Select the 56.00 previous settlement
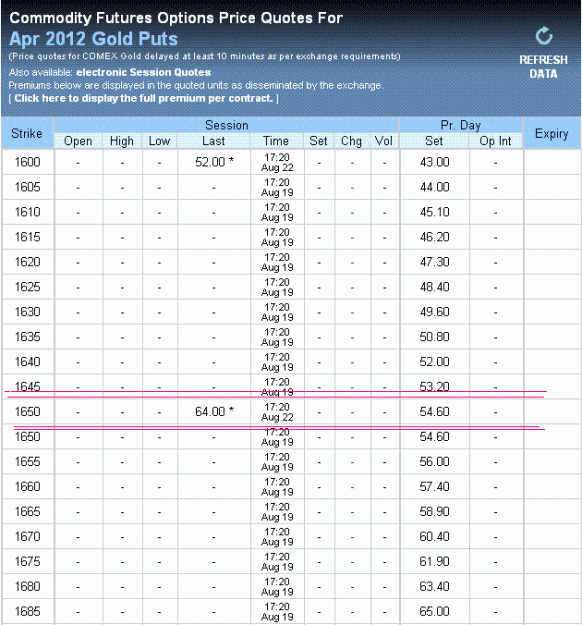This screenshot has height=625, width=582. tap(435, 462)
